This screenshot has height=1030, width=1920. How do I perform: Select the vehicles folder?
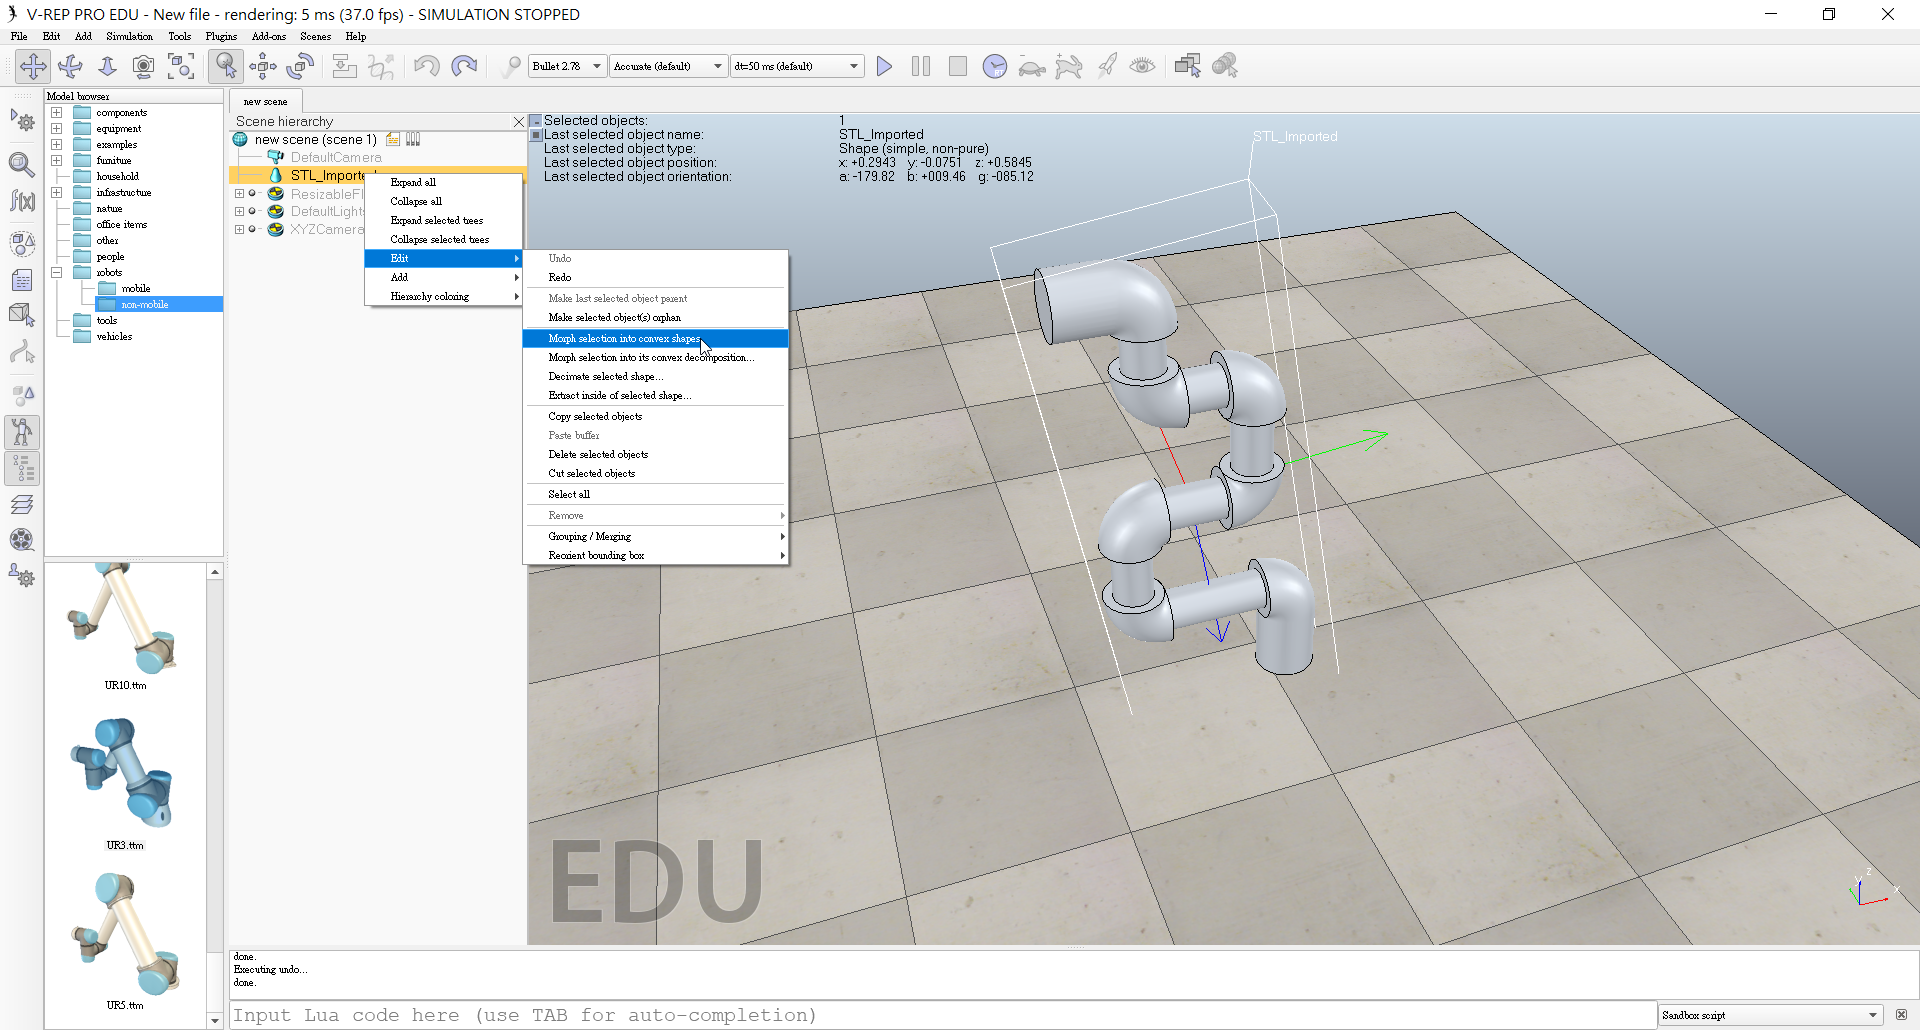coord(114,337)
